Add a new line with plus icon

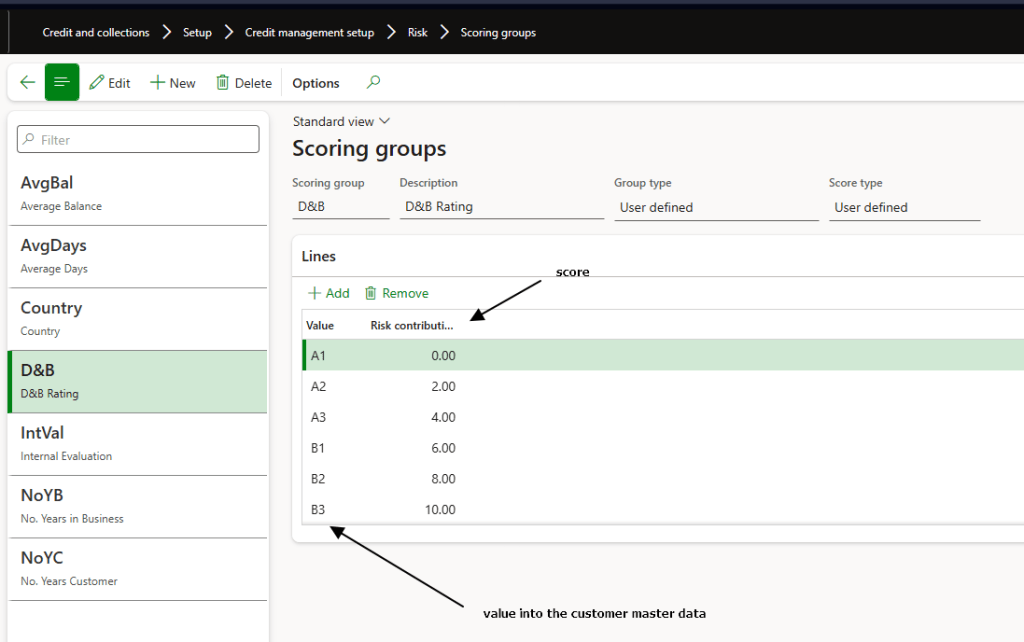(x=315, y=293)
